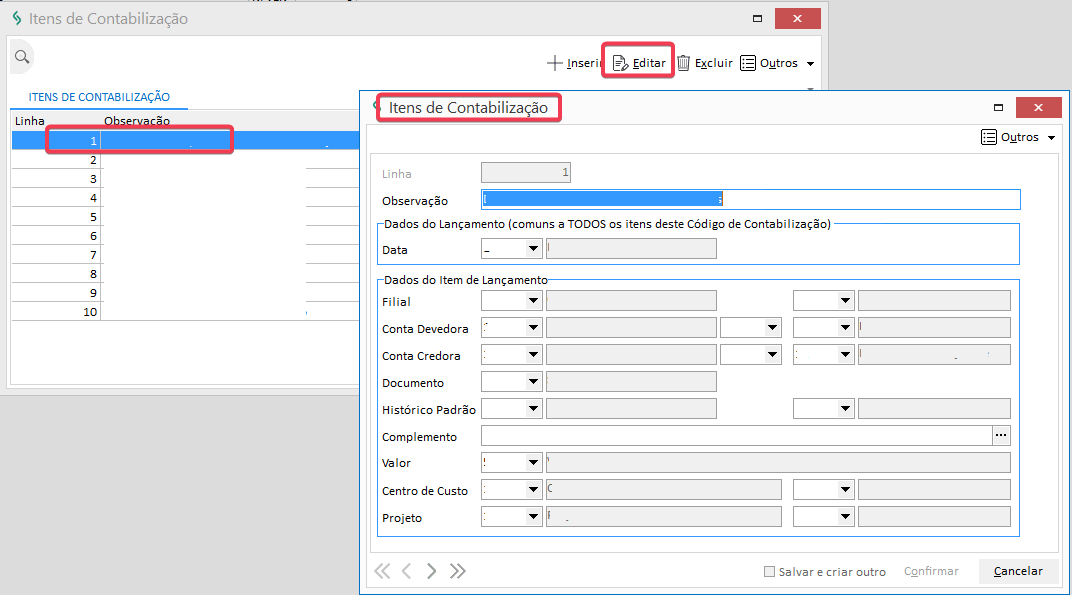Viewport: 1072px width, 595px height.
Task: Select ITENS DE CONTABILIZAÇÃO tab
Action: [99, 97]
